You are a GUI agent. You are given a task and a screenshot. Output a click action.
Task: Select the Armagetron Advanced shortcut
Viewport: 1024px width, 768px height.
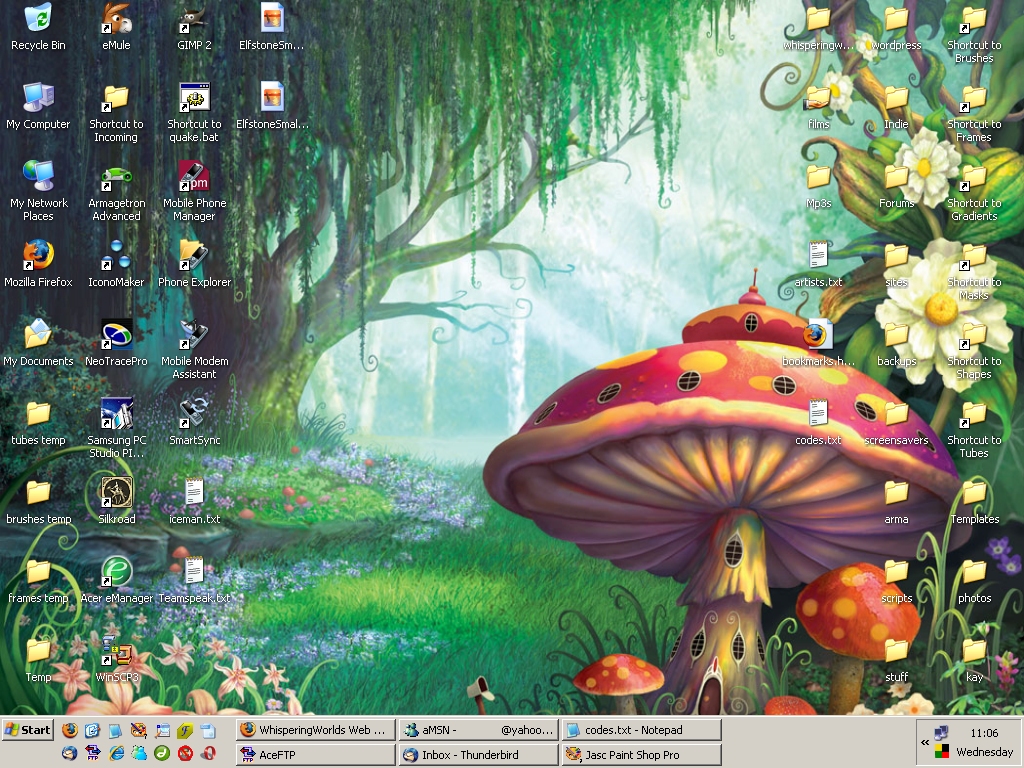pos(116,191)
